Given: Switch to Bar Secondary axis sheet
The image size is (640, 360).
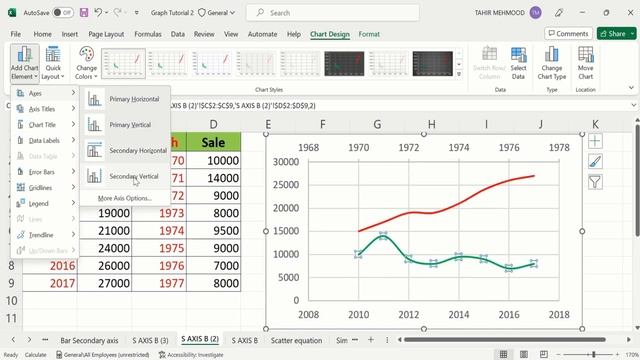Looking at the screenshot, I should pos(89,340).
